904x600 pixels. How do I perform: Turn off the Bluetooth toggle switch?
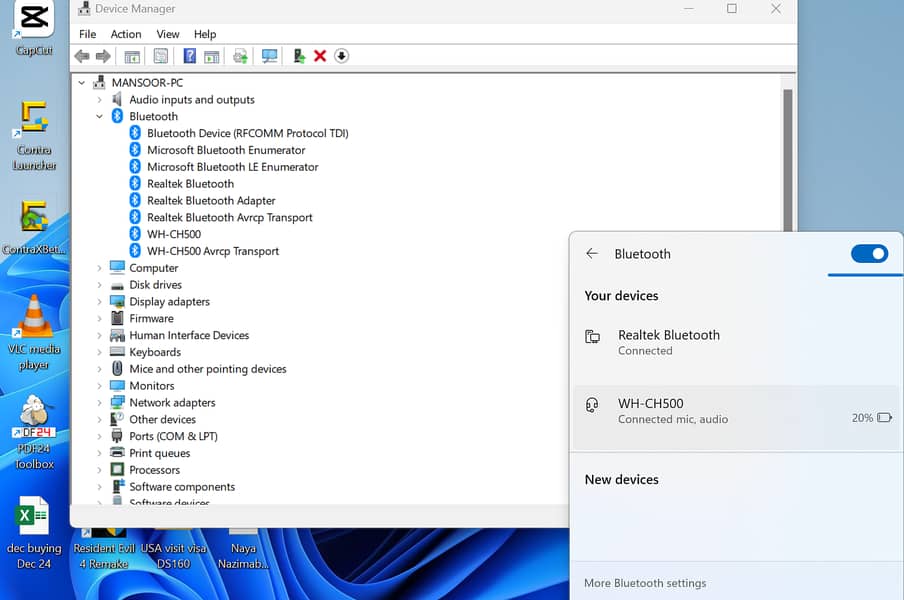(x=869, y=254)
